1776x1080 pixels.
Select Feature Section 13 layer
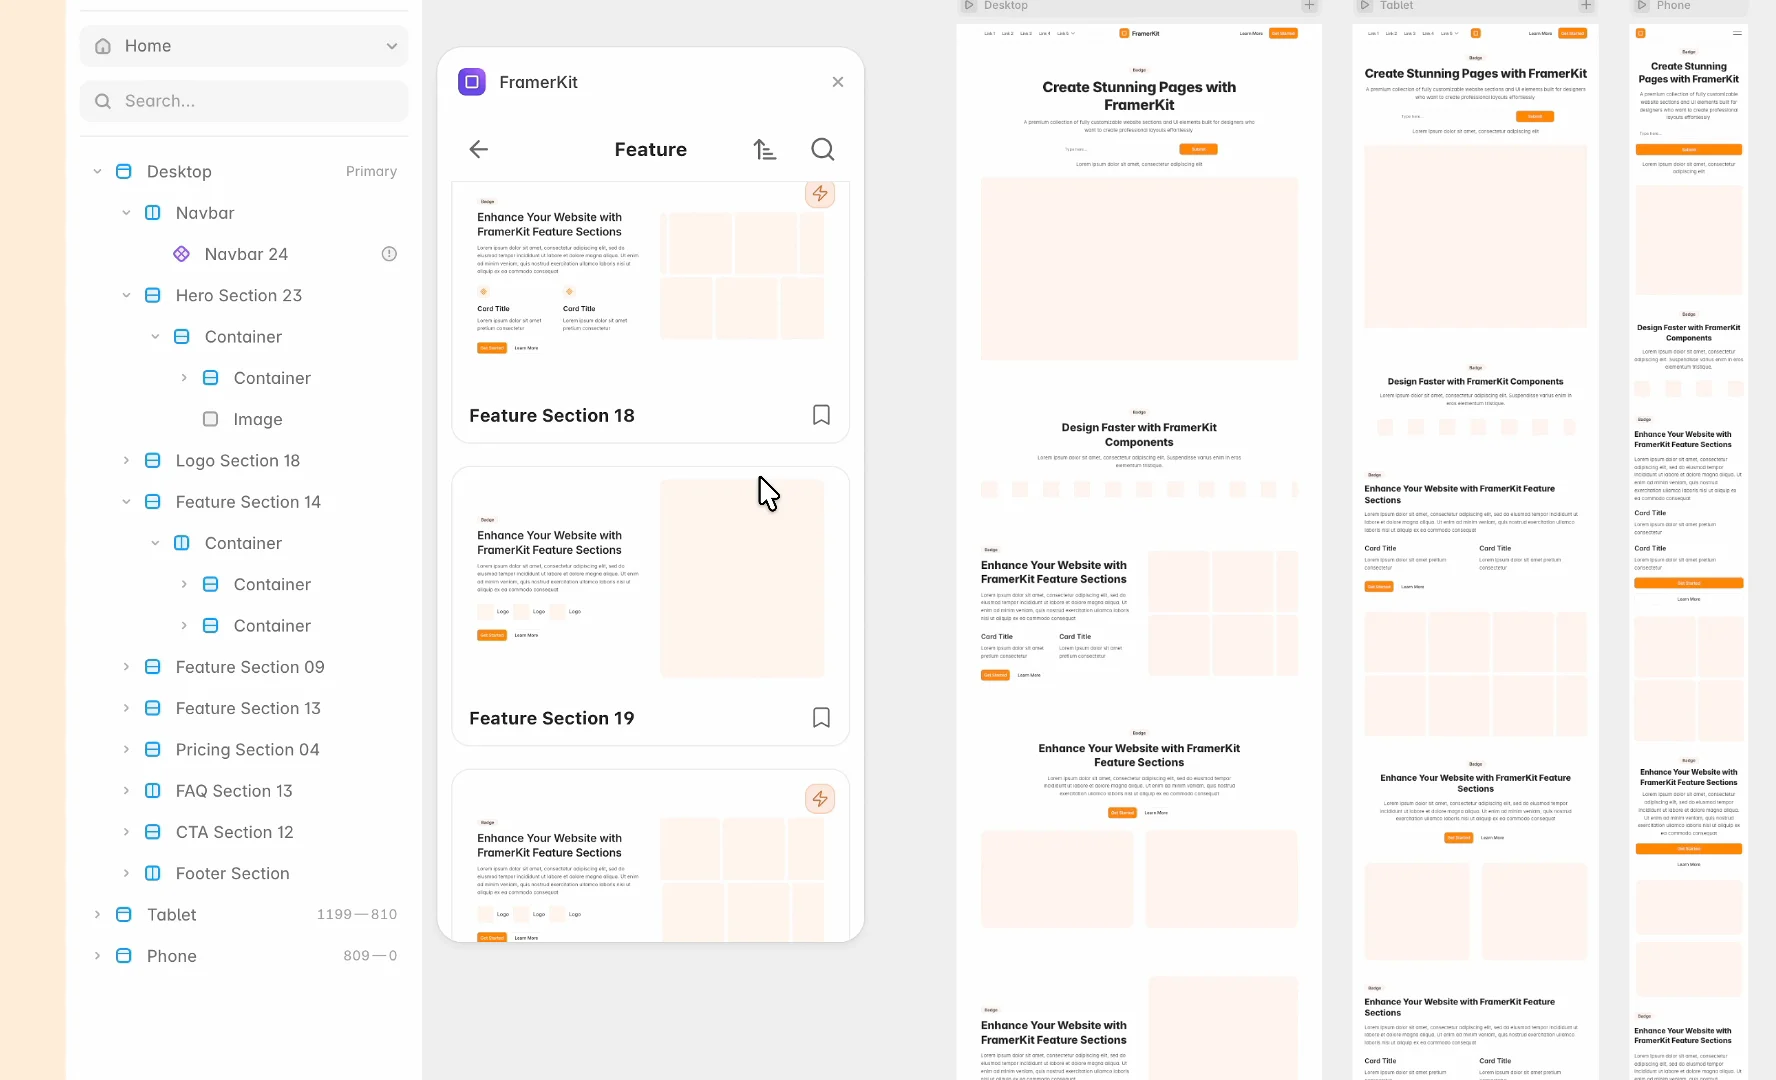248,708
